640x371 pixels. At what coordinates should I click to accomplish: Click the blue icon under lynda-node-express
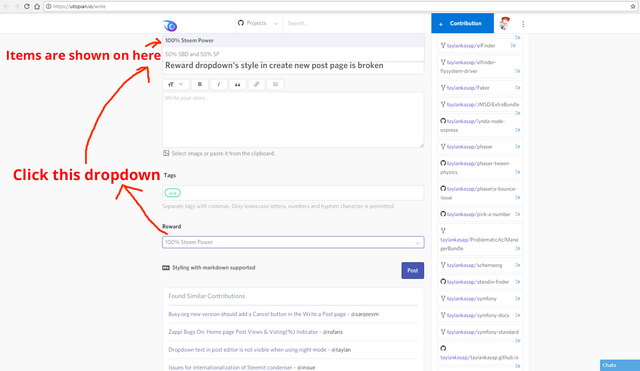point(518,130)
